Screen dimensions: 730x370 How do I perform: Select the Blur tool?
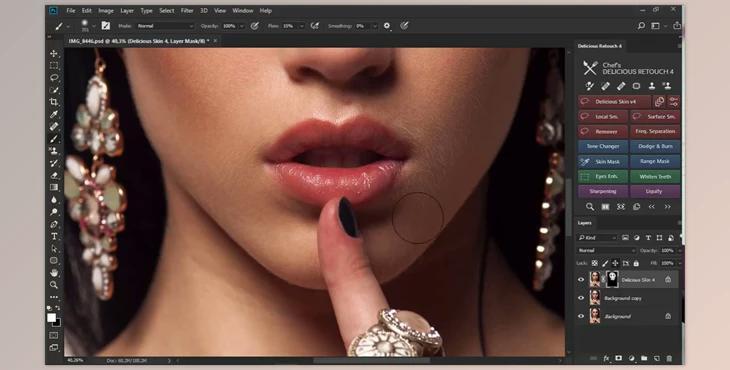pyautogui.click(x=54, y=200)
